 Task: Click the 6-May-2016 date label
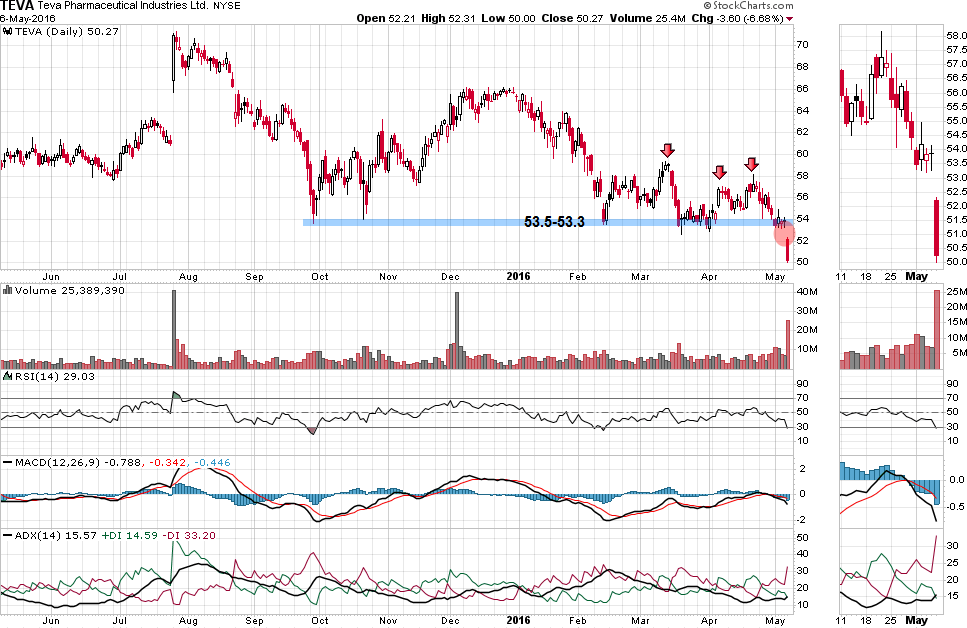[x=28, y=19]
